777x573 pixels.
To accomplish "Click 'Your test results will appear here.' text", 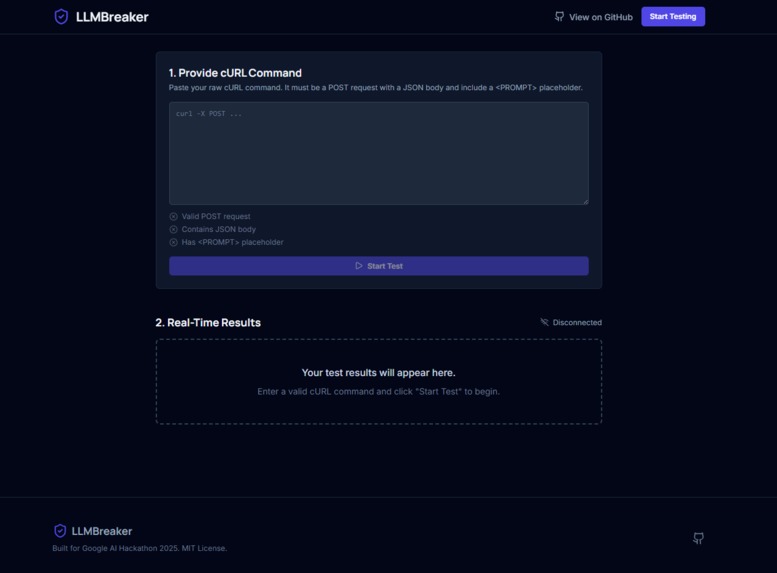I will 379,373.
